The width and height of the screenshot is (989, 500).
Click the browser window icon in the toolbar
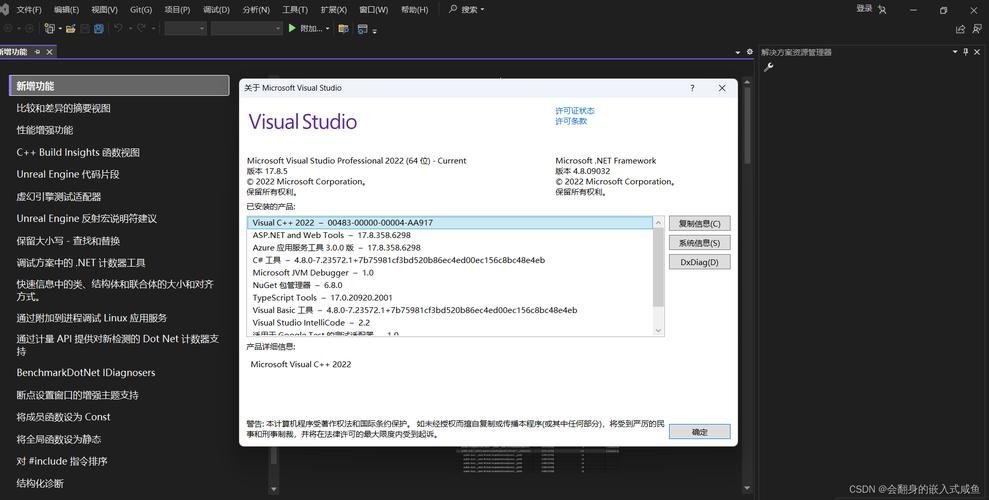tap(362, 28)
